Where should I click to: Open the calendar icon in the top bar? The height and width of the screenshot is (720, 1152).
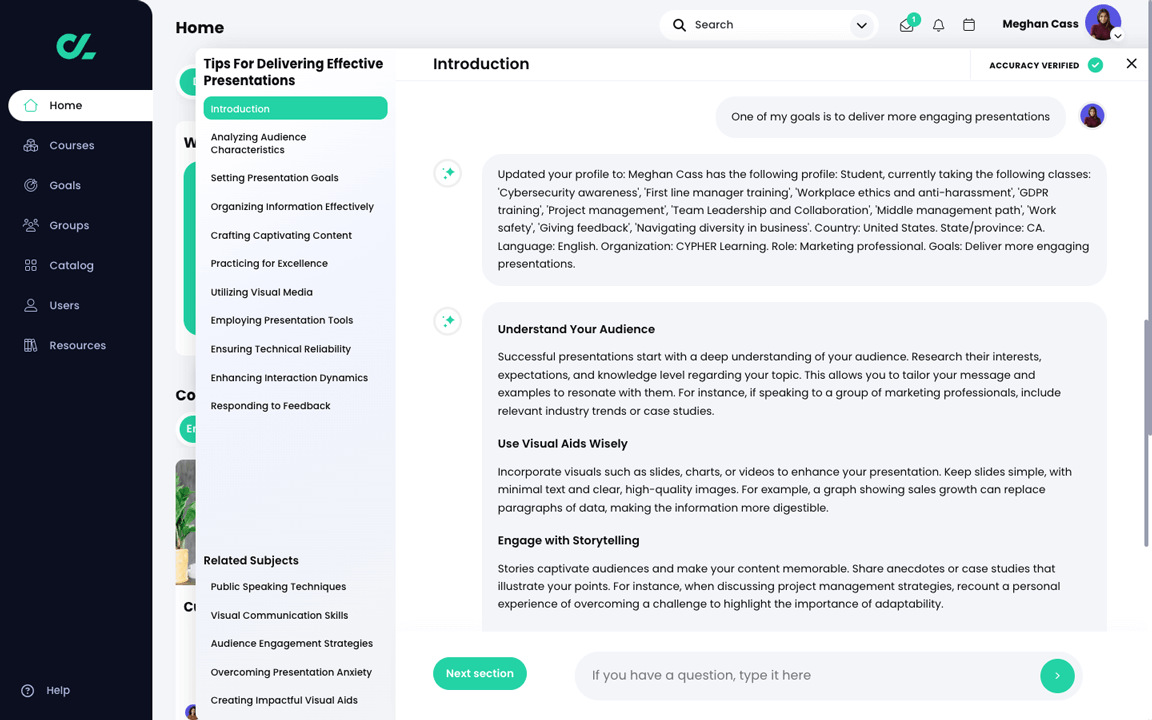(x=968, y=24)
